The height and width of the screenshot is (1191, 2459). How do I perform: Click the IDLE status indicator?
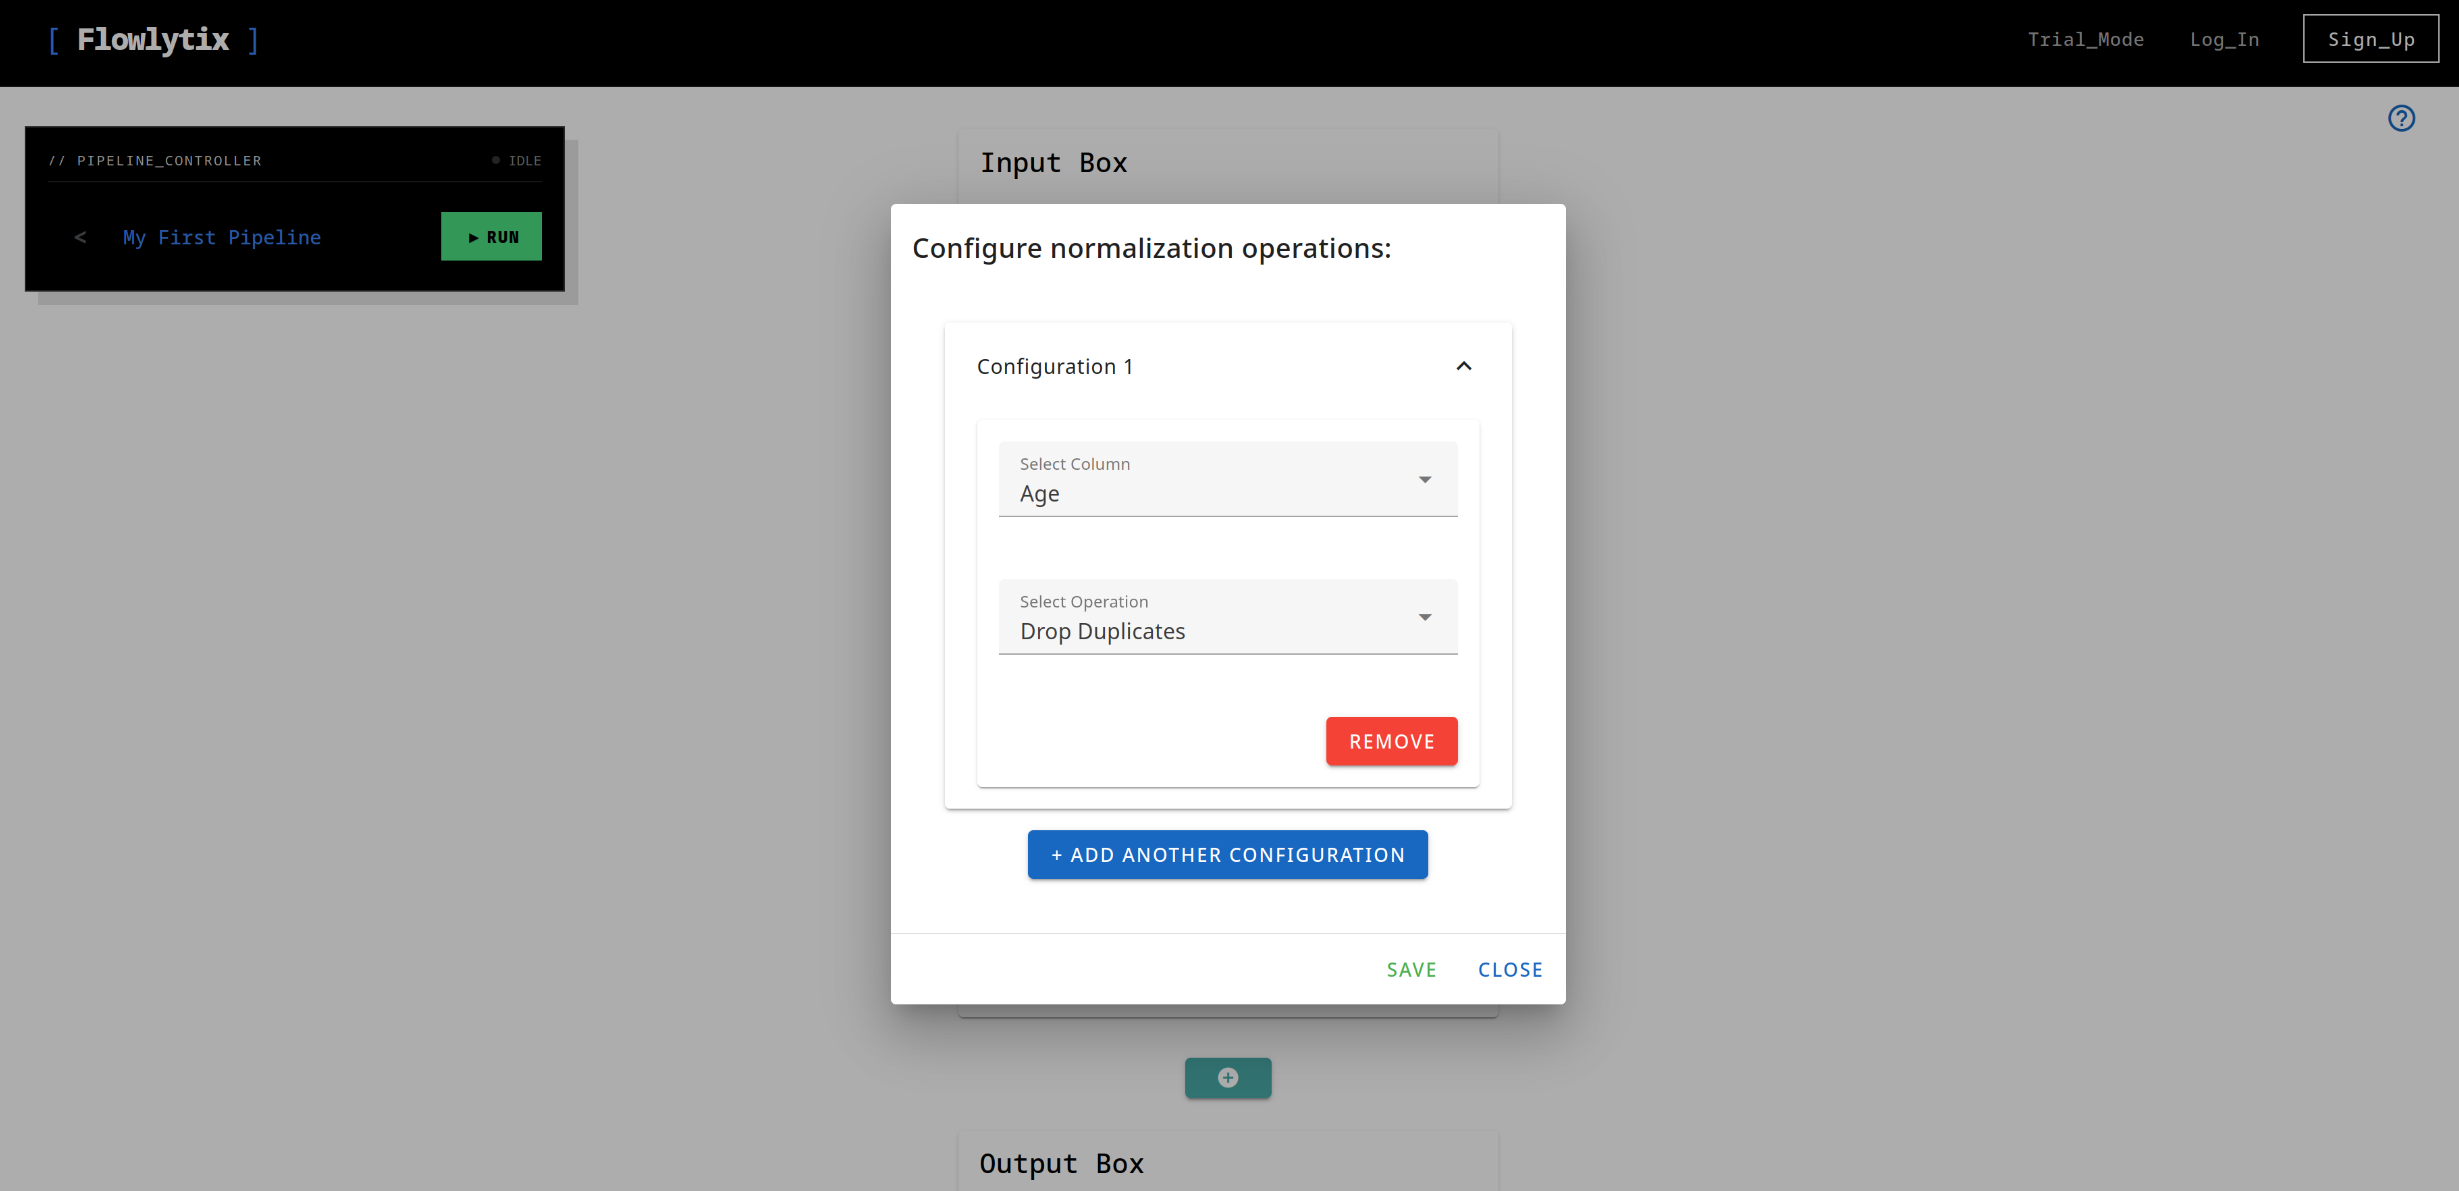click(x=517, y=161)
